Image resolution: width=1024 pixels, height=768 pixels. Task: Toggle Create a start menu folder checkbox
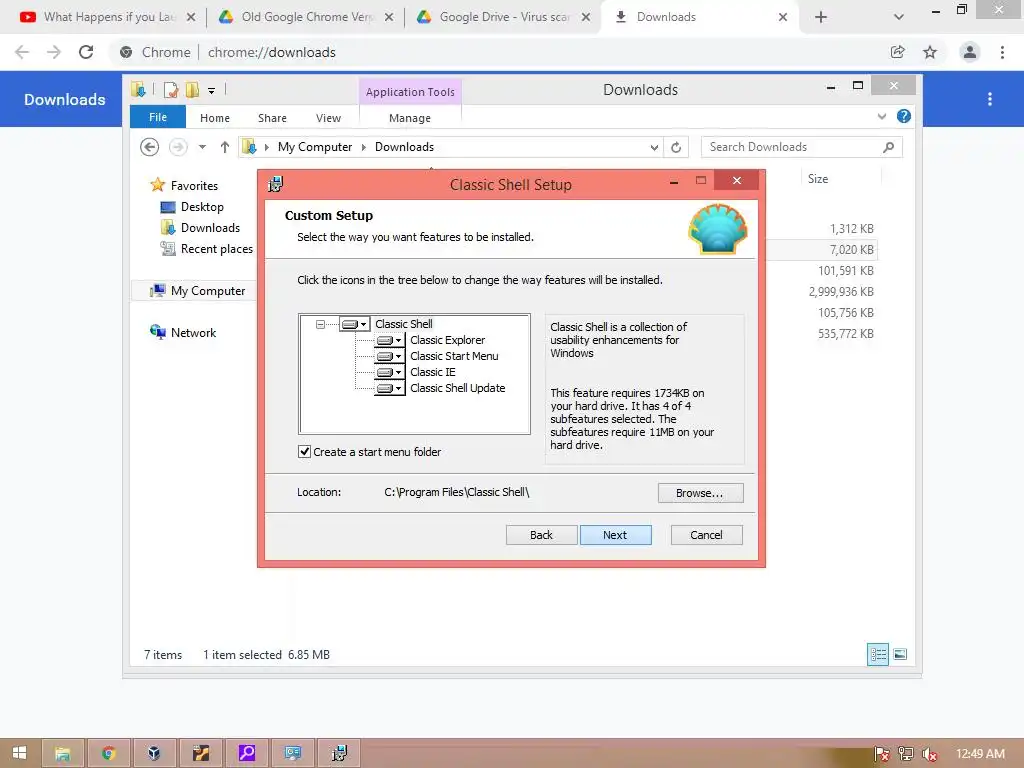(304, 451)
